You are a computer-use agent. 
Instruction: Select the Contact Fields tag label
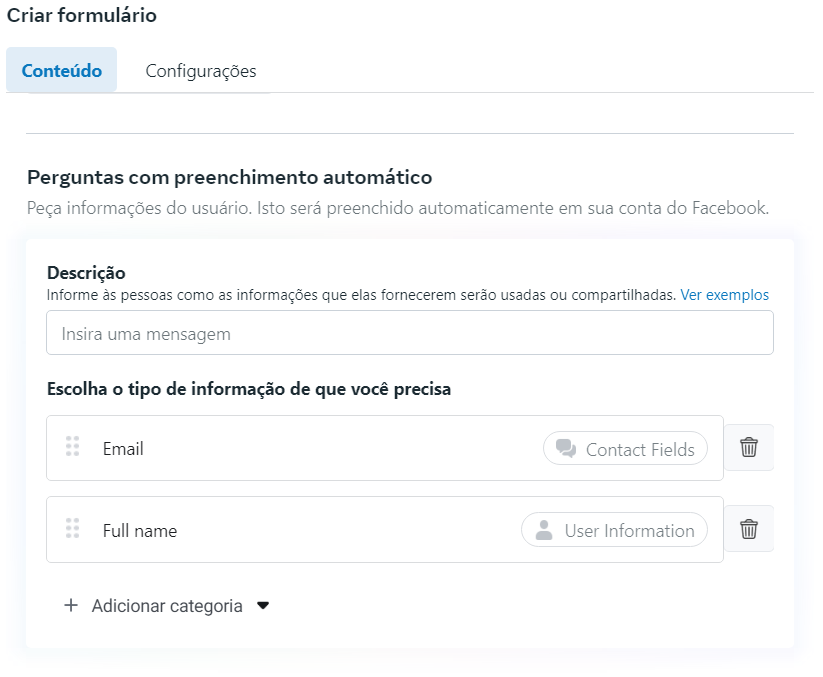click(x=639, y=449)
